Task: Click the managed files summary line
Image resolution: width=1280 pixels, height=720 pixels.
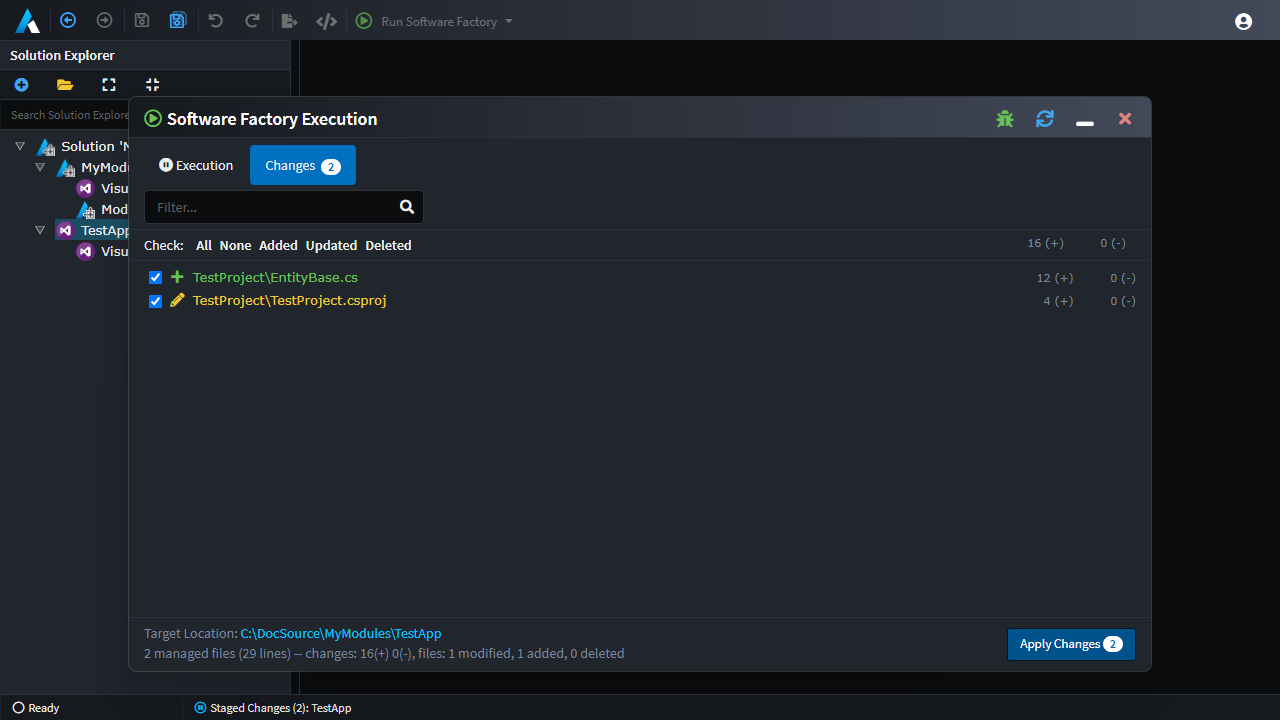Action: [384, 653]
